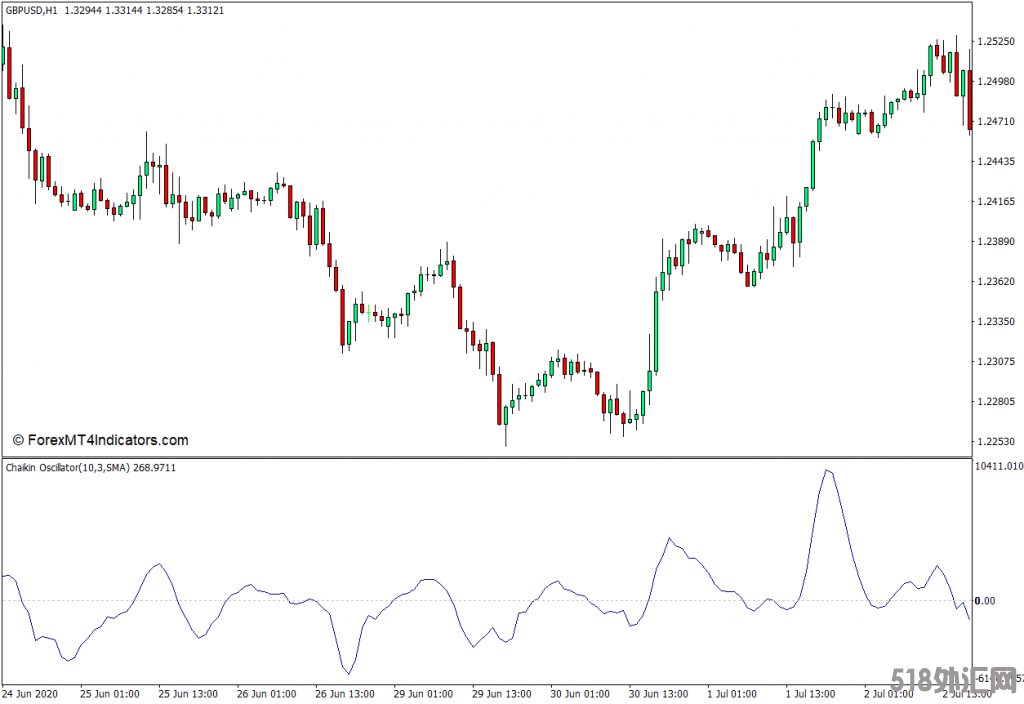Click the lowest candlestick wick near 1.22530
The width and height of the screenshot is (1024, 704).
[505, 437]
